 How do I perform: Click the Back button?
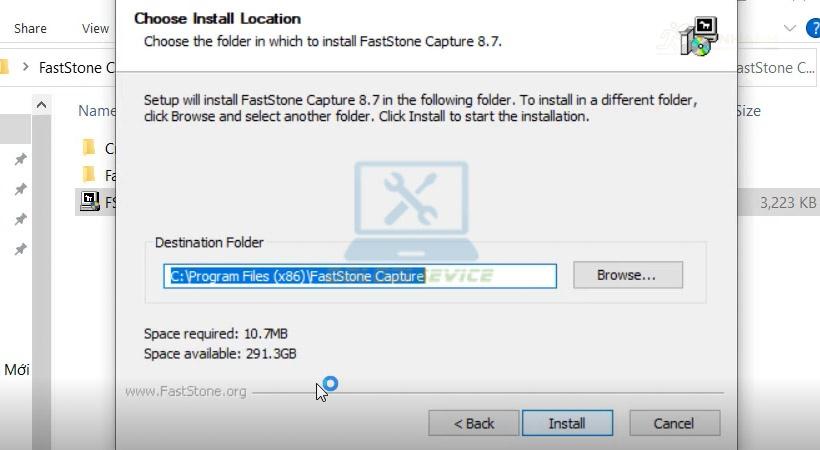(474, 423)
